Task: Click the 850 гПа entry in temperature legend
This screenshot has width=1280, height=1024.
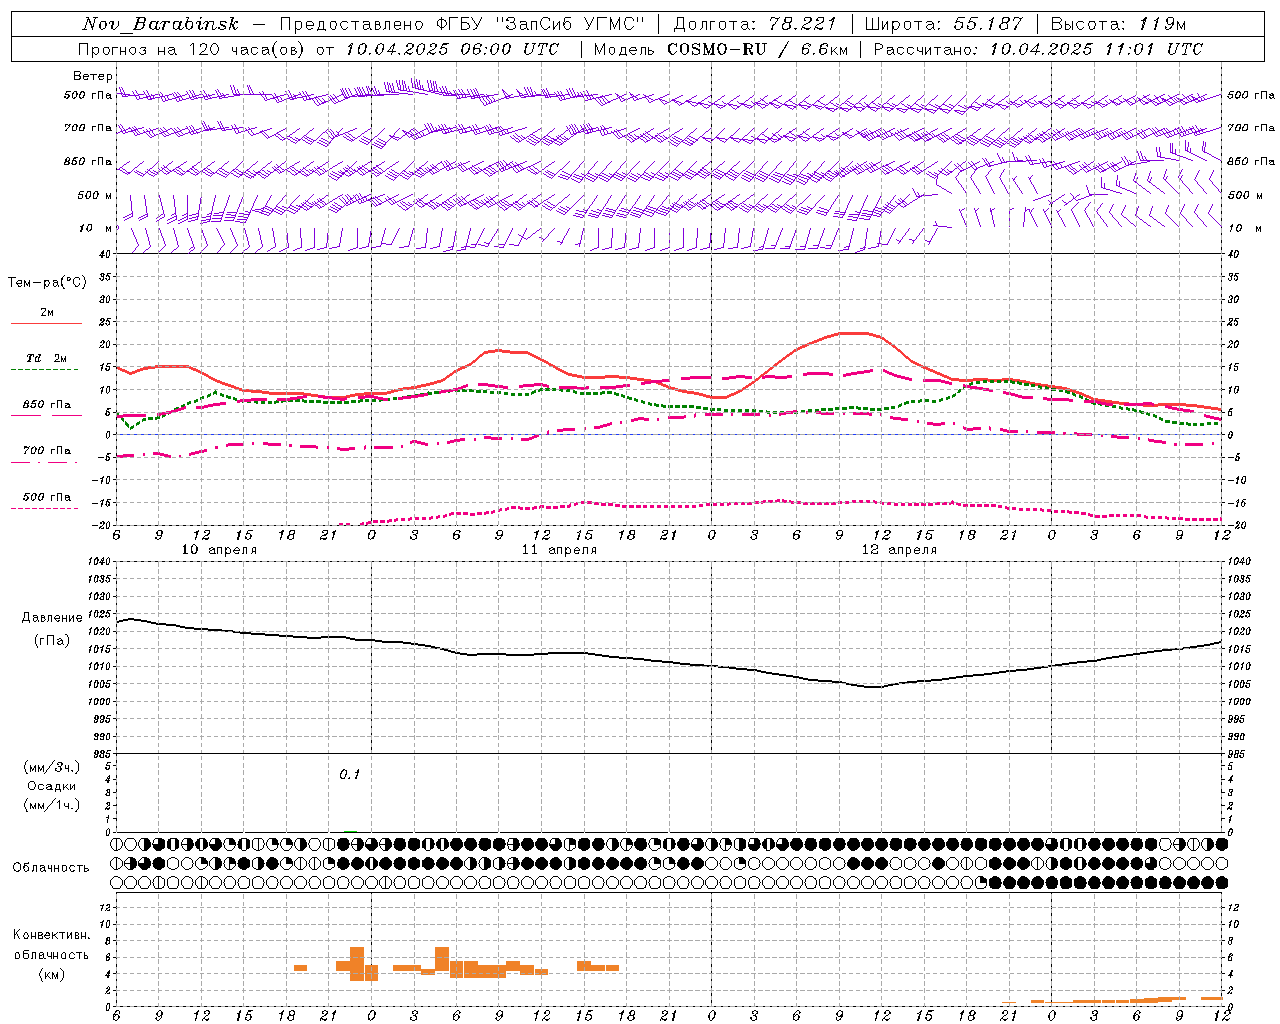Action: tap(46, 407)
